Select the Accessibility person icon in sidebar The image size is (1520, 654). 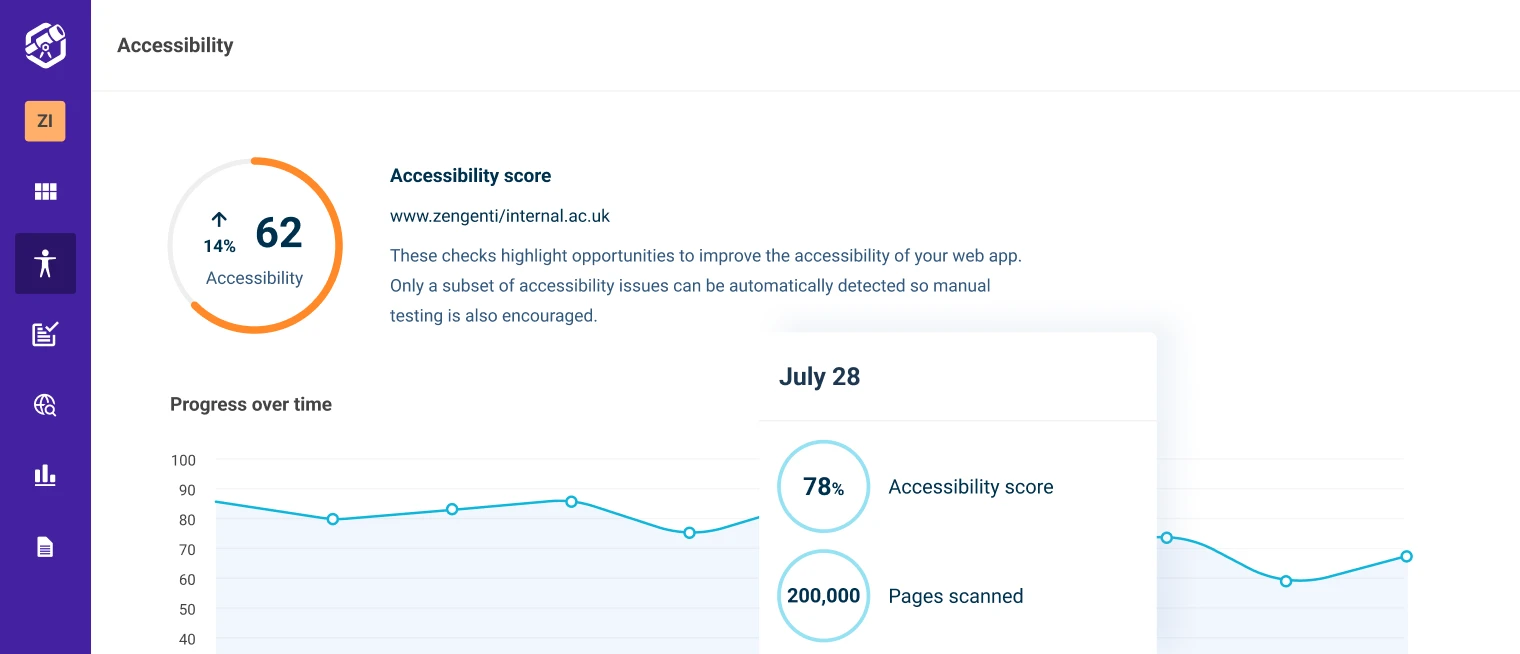pos(45,264)
